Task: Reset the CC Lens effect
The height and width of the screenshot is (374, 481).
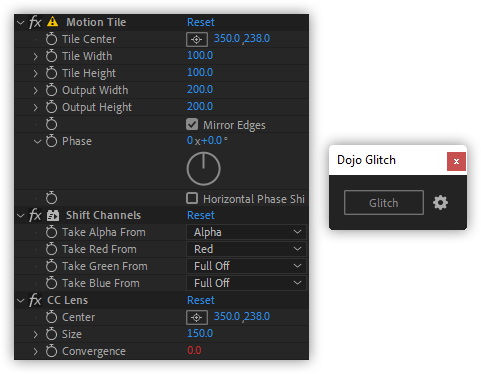Action: (x=201, y=300)
